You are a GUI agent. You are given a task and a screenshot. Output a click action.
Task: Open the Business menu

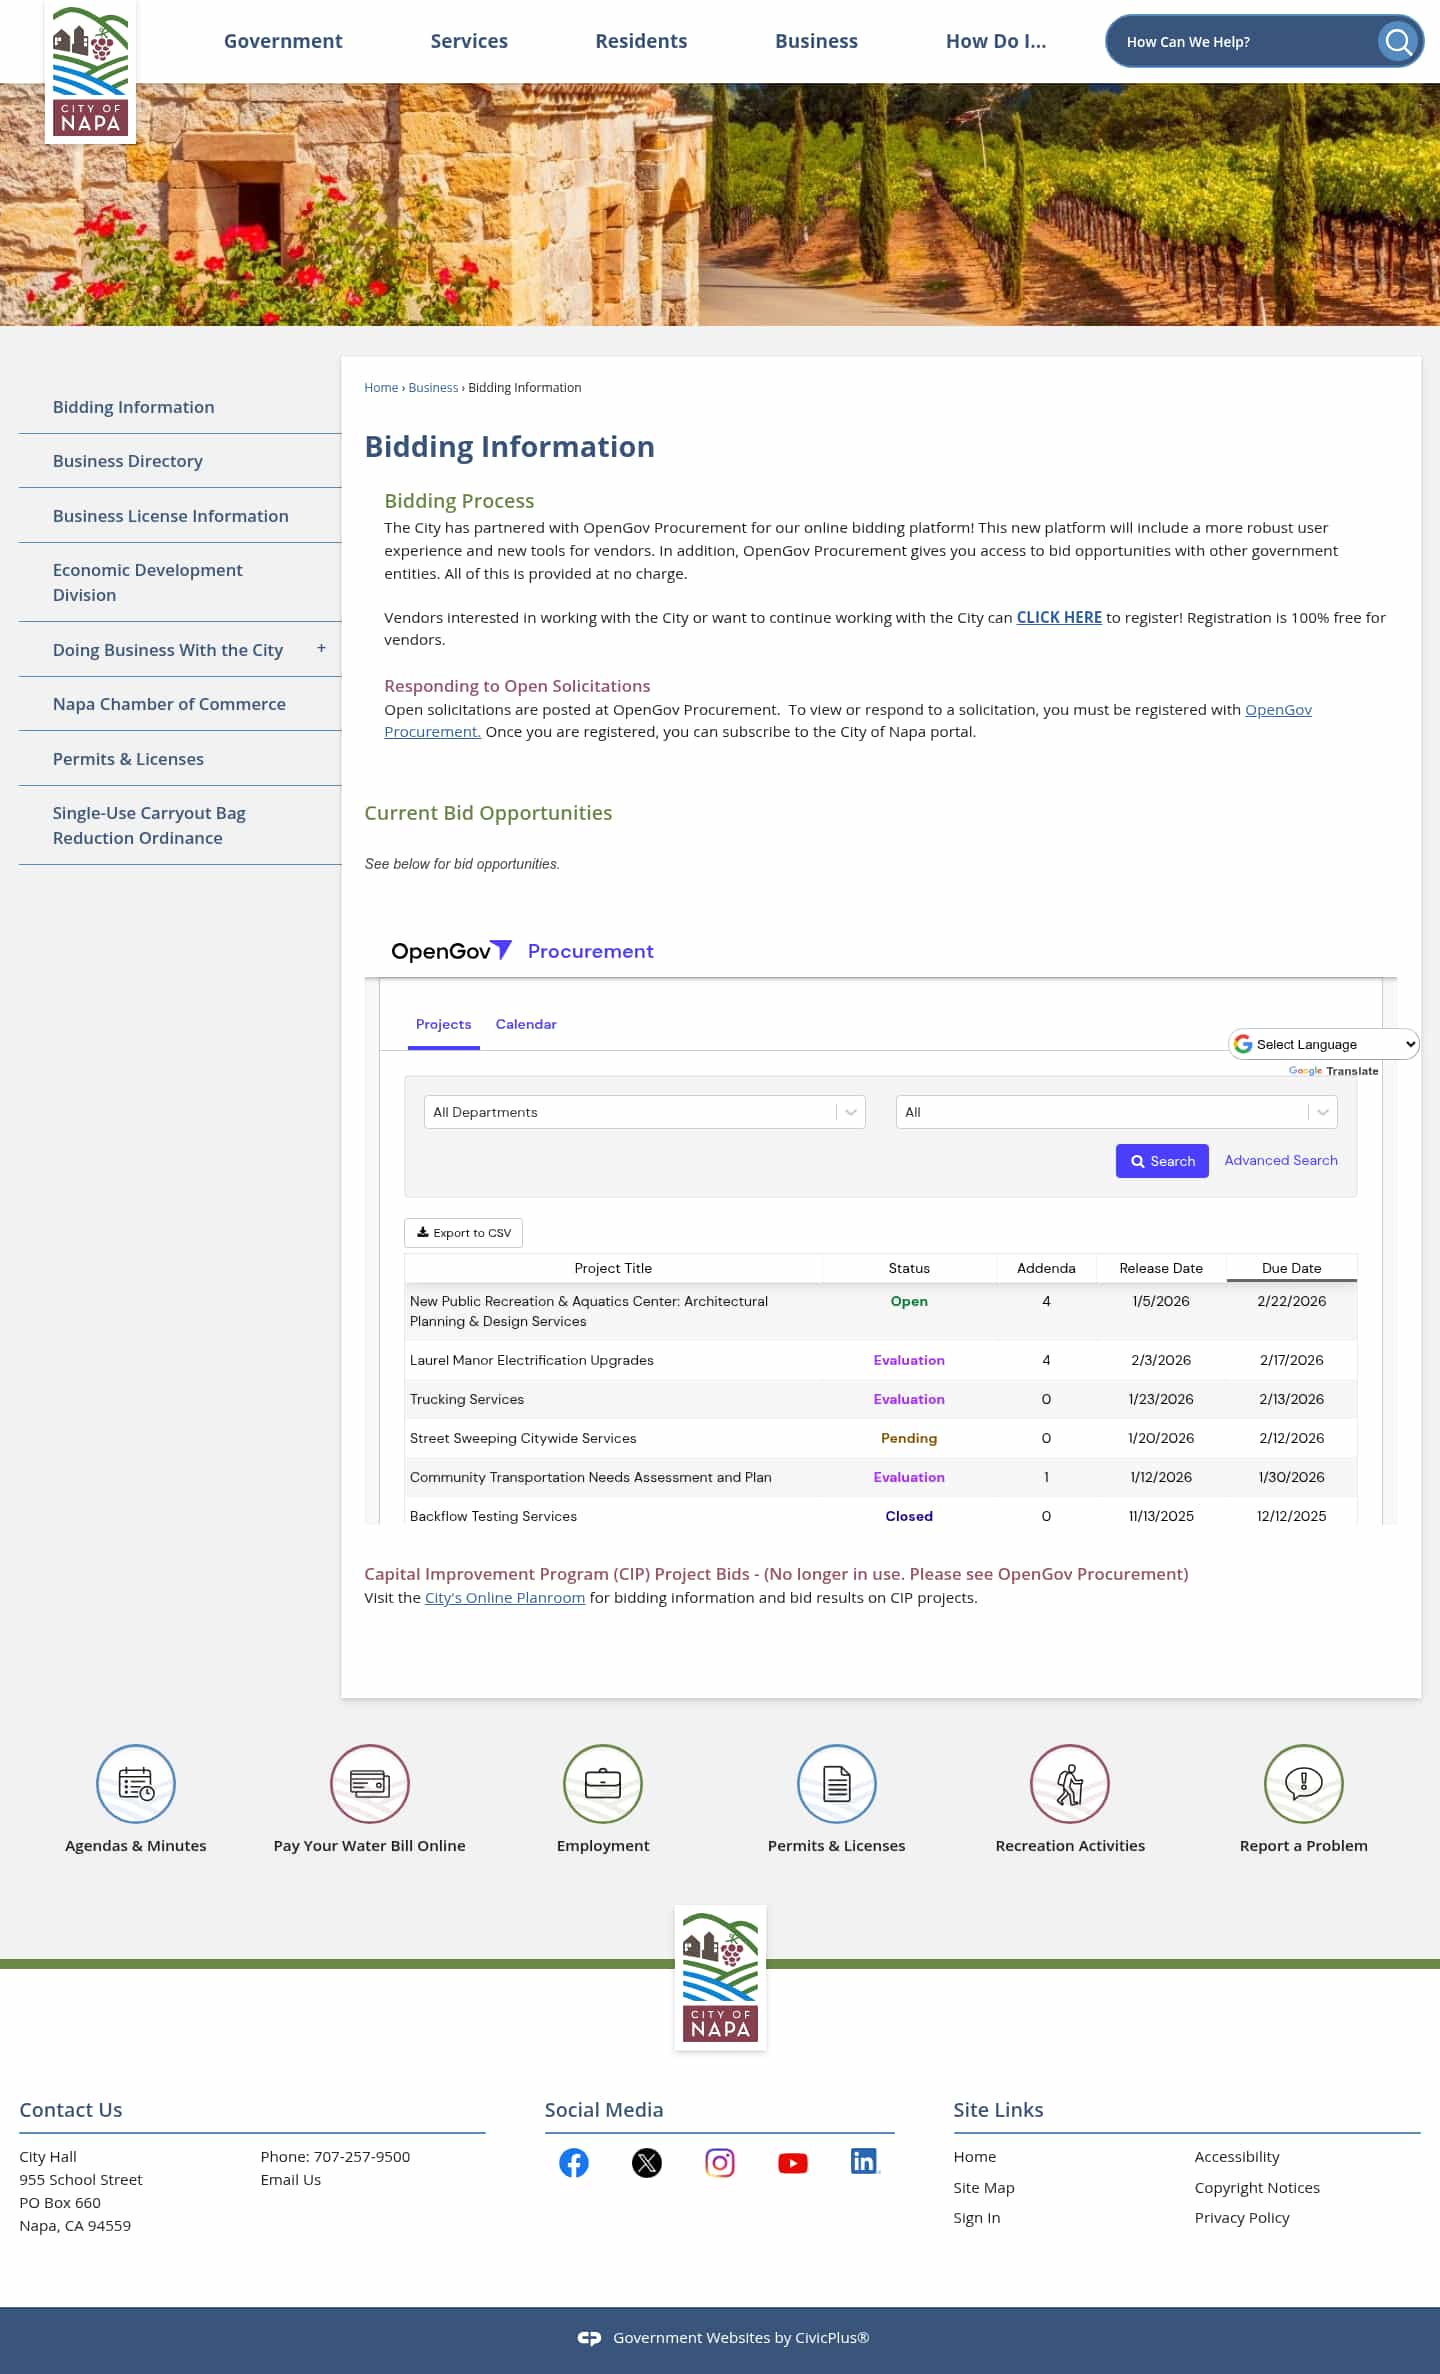816,41
